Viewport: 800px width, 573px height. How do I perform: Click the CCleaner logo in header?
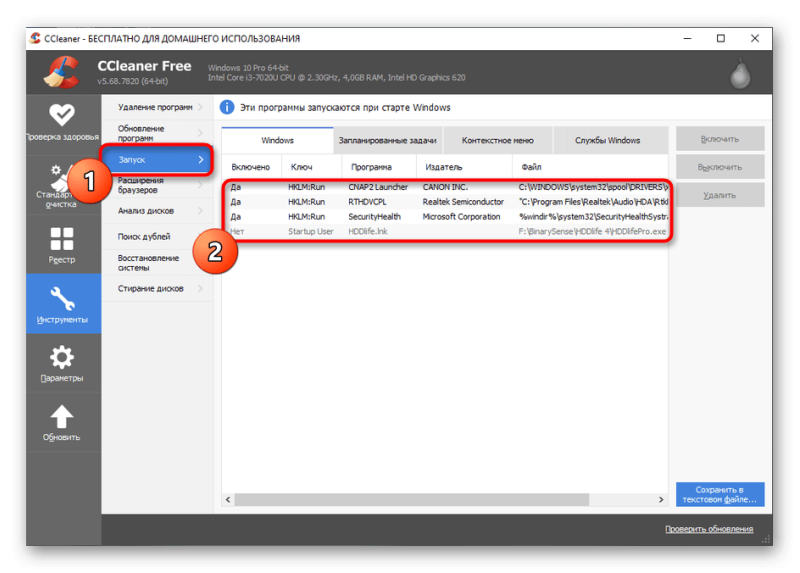tap(62, 72)
